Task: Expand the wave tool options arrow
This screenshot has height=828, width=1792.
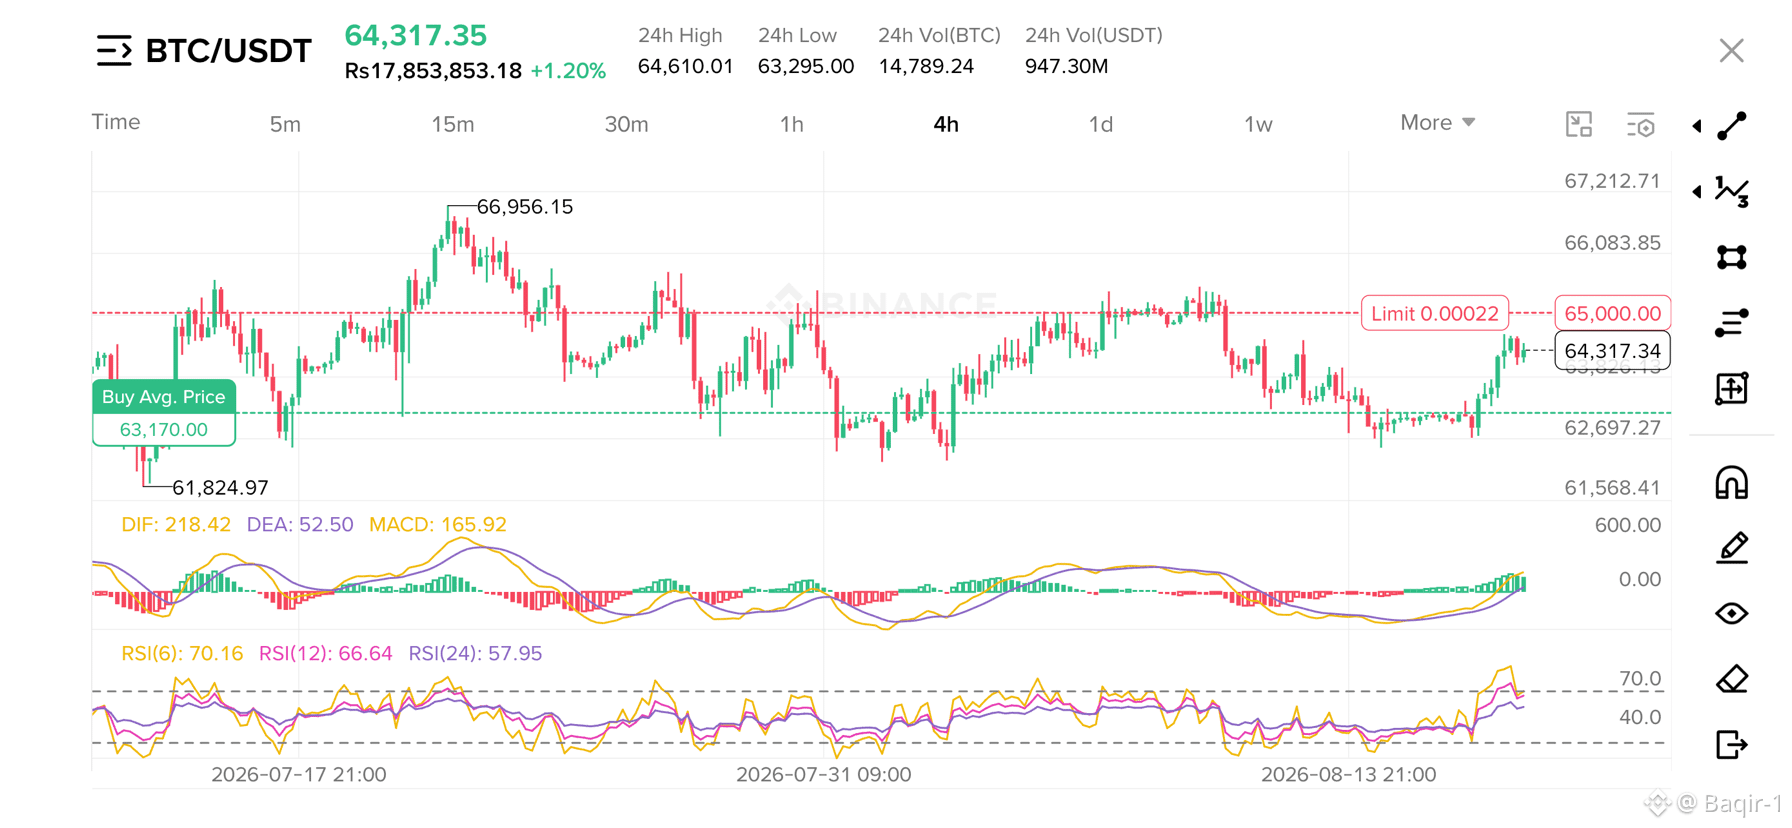Action: pos(1697,191)
